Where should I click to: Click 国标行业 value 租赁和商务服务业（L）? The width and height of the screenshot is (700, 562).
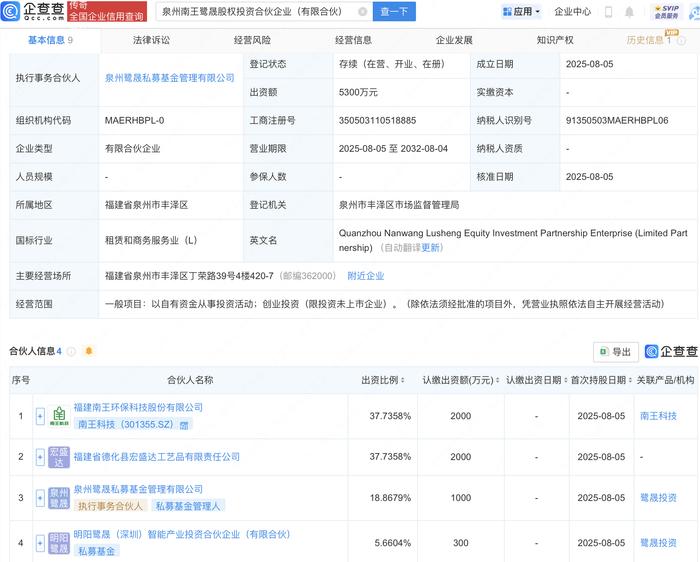coord(151,241)
